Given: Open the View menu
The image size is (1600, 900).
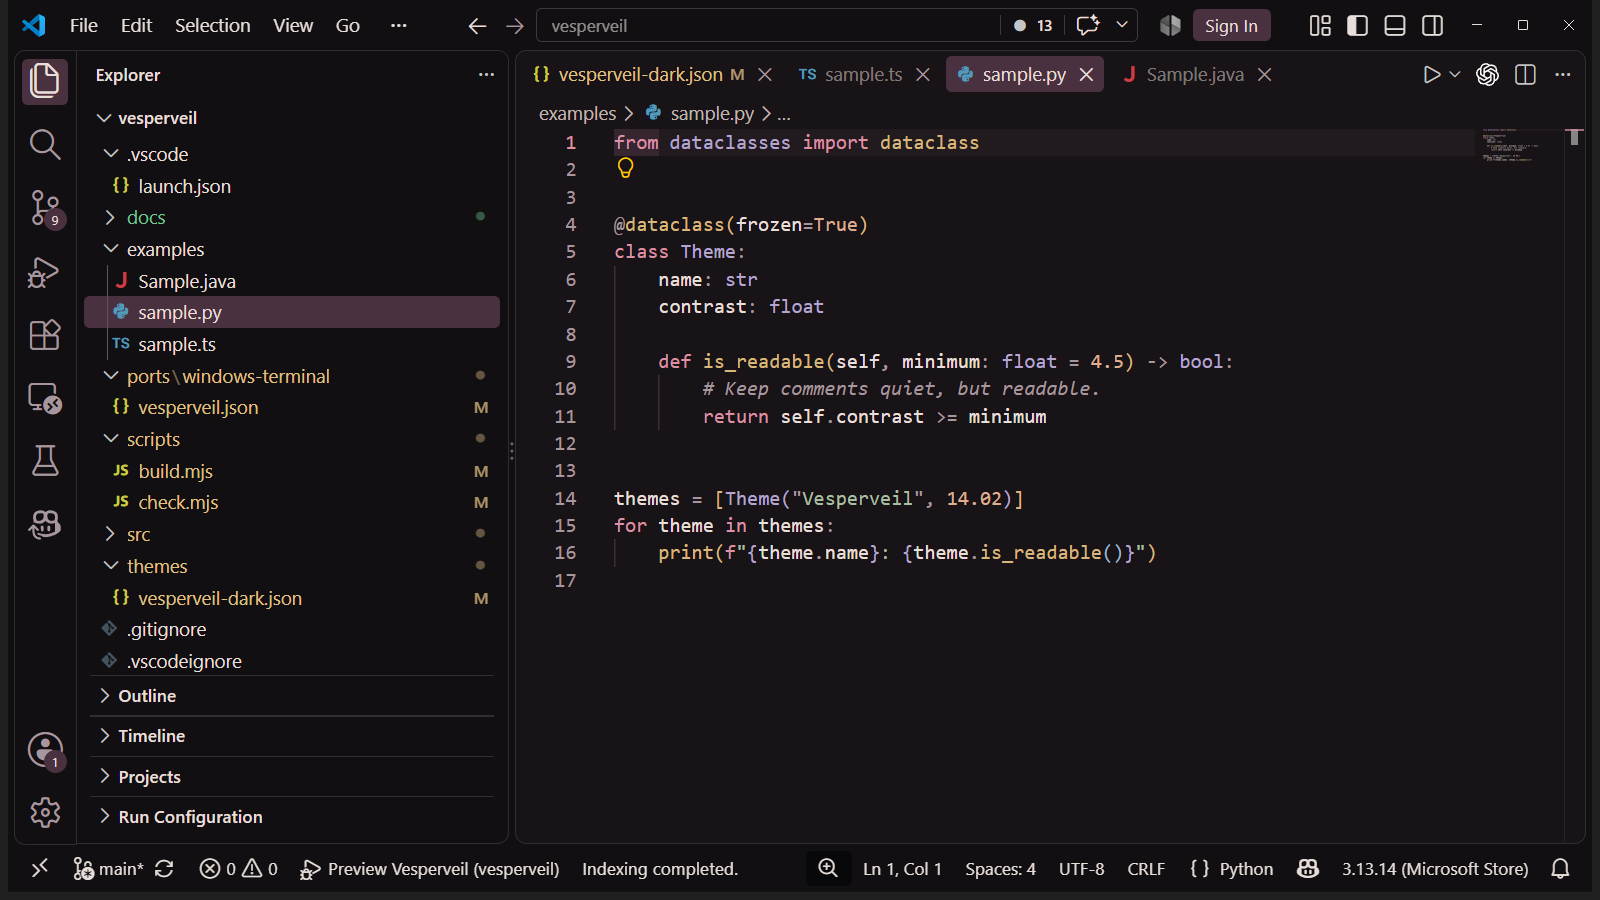Looking at the screenshot, I should (x=293, y=26).
